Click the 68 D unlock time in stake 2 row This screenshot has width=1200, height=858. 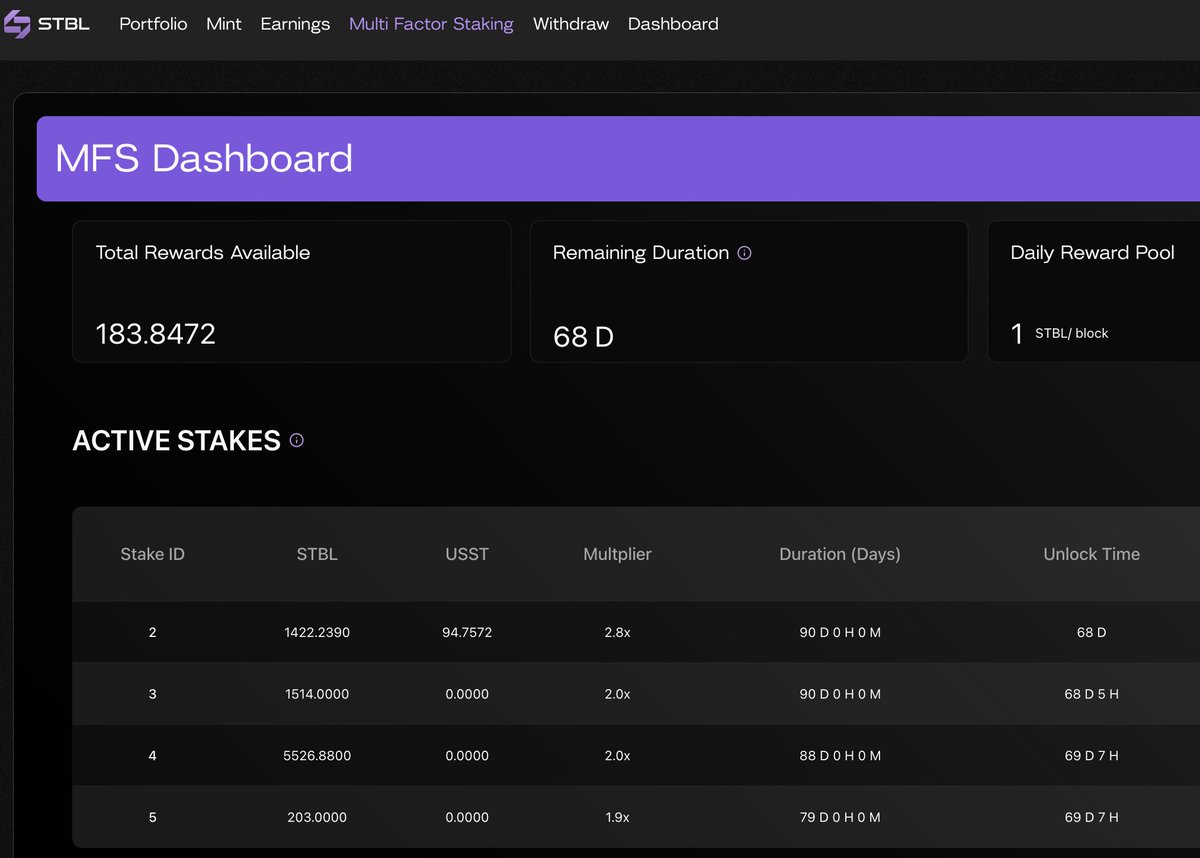tap(1091, 632)
